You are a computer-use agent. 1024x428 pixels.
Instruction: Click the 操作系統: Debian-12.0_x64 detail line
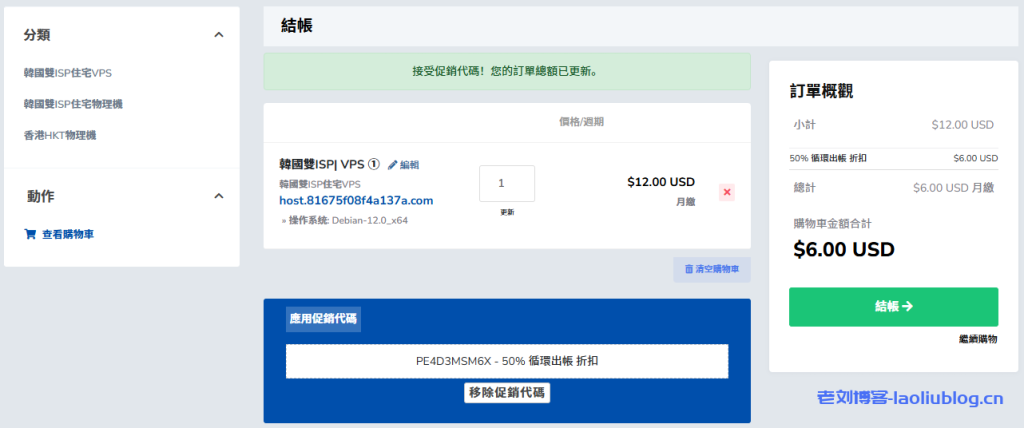pos(345,221)
